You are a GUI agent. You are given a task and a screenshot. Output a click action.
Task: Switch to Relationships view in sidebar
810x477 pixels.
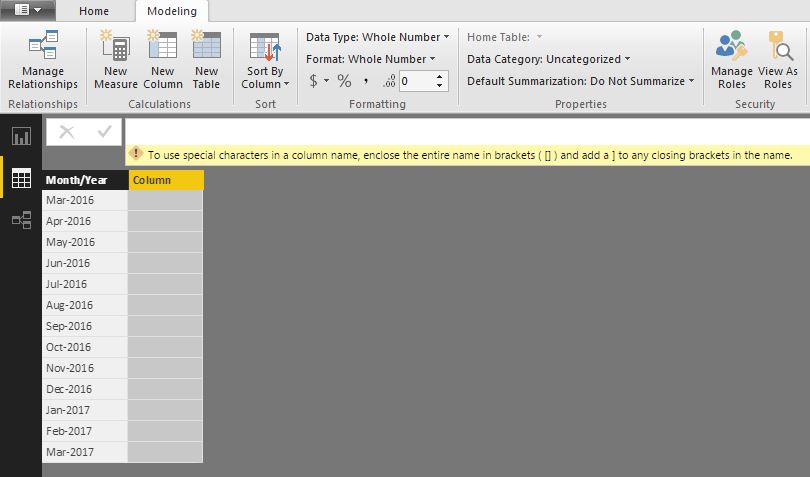pyautogui.click(x=21, y=220)
